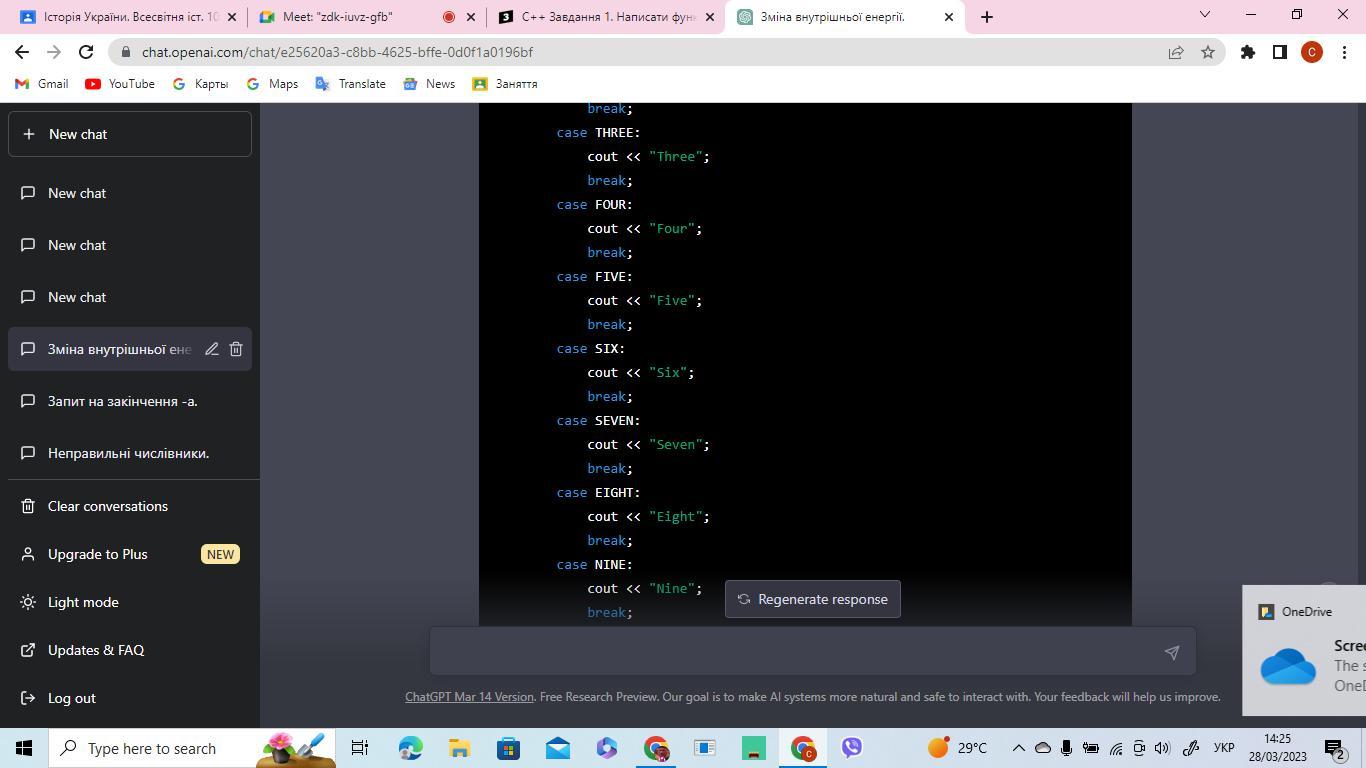This screenshot has height=768, width=1366.
Task: Click the Chrome extensions puzzle icon
Action: tap(1247, 52)
